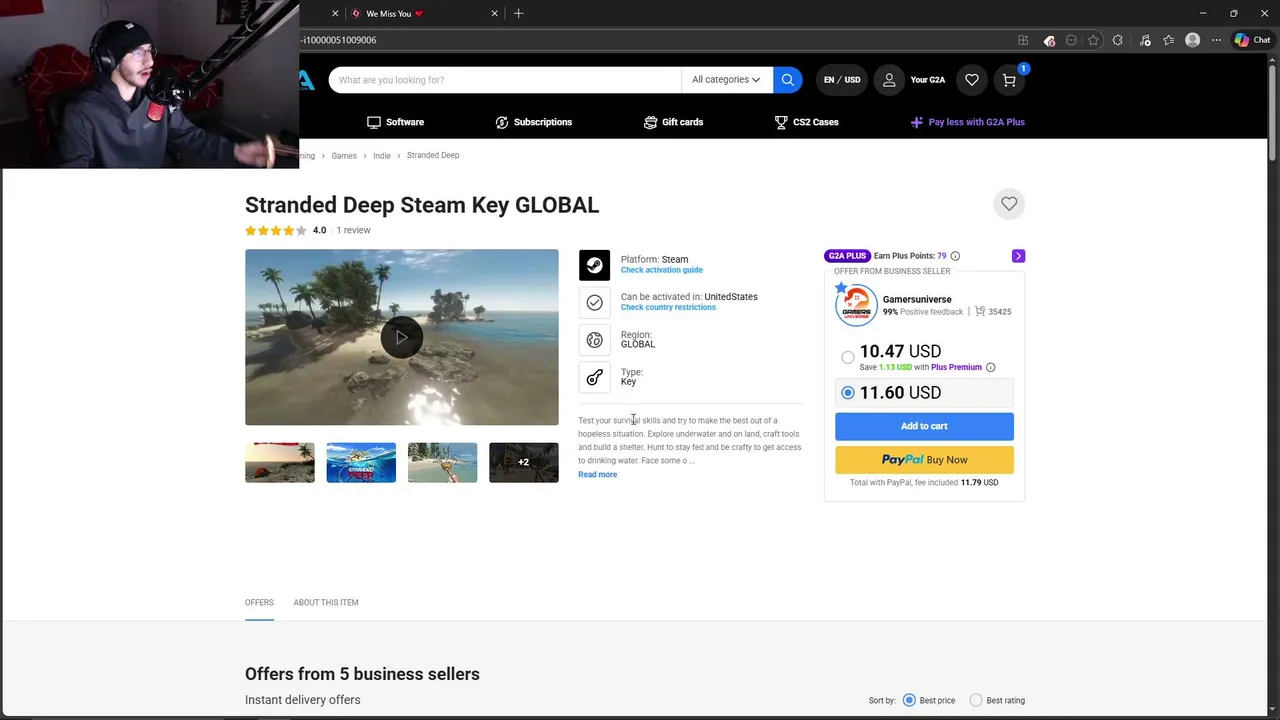Switch to the ABOUT THIS ITEM tab
Screen dimensions: 1280x720
pos(326,602)
